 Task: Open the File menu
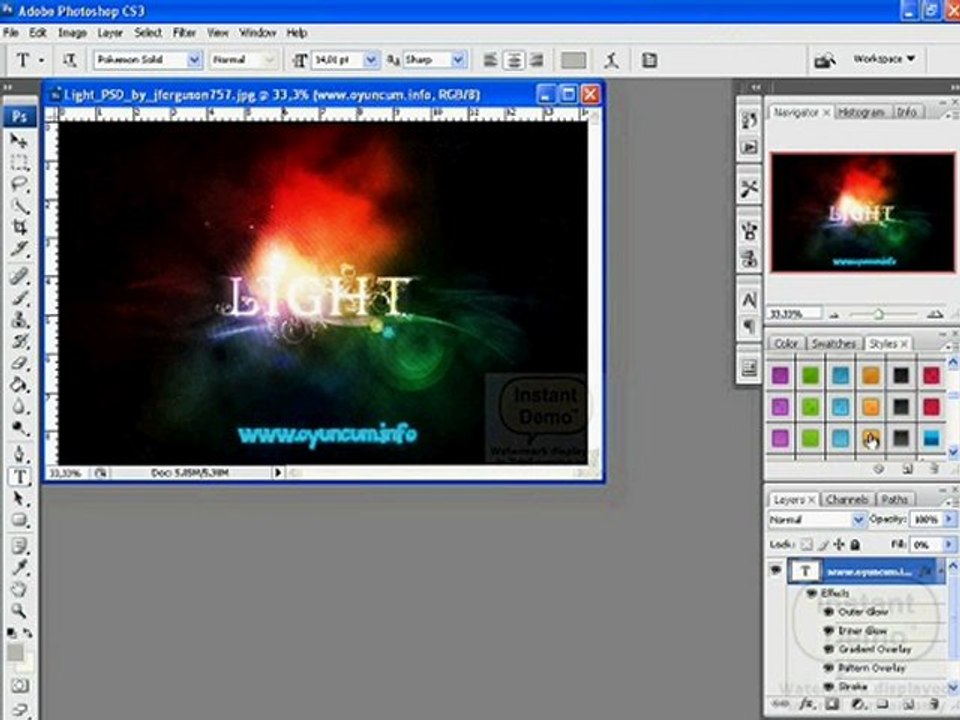click(10, 32)
